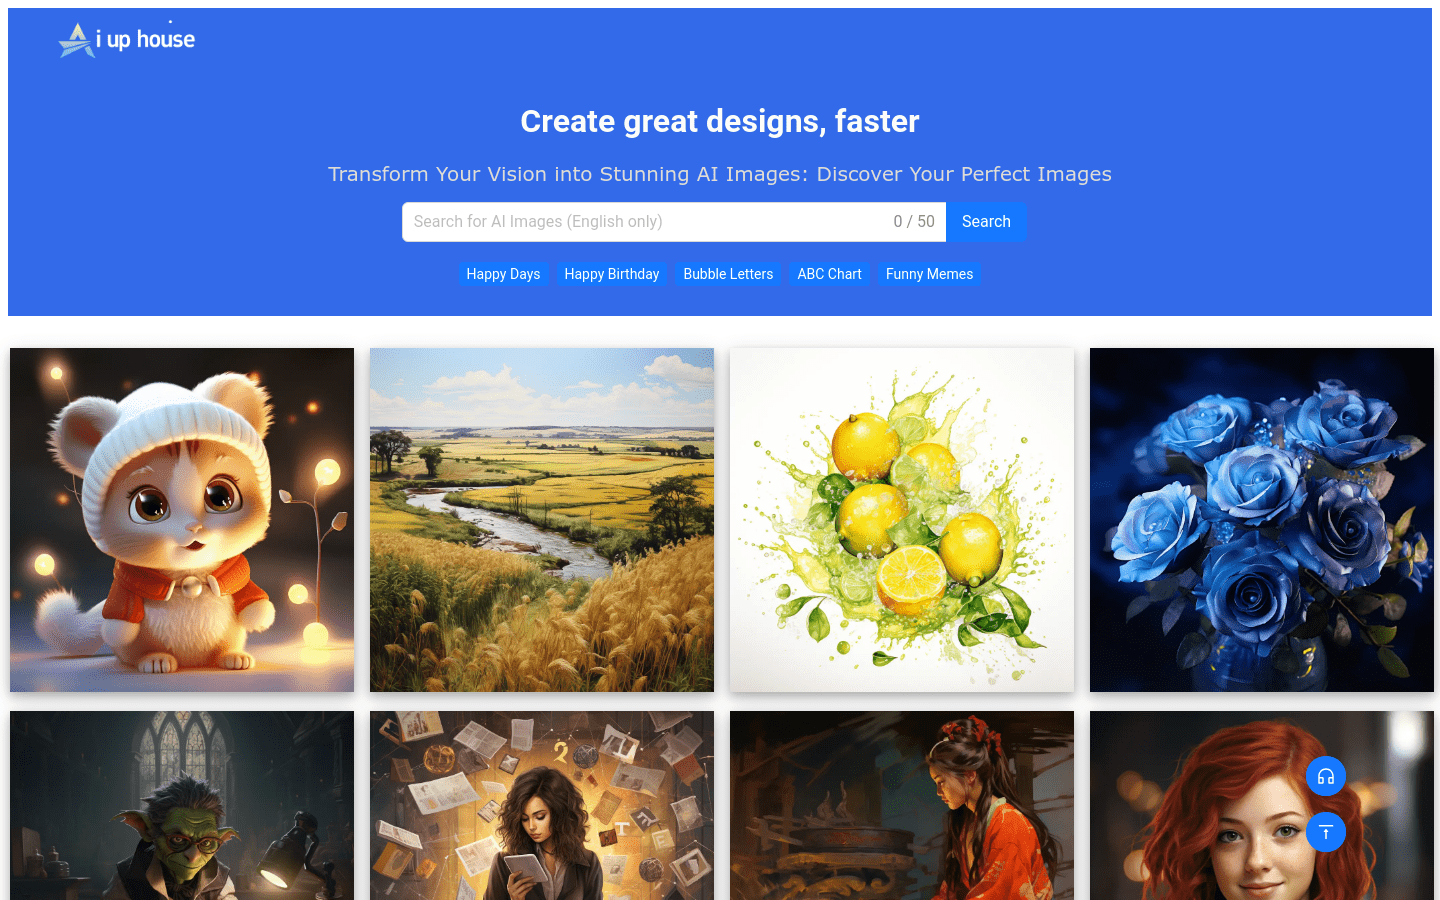
Task: Open the woman in red kimono image
Action: click(x=902, y=806)
